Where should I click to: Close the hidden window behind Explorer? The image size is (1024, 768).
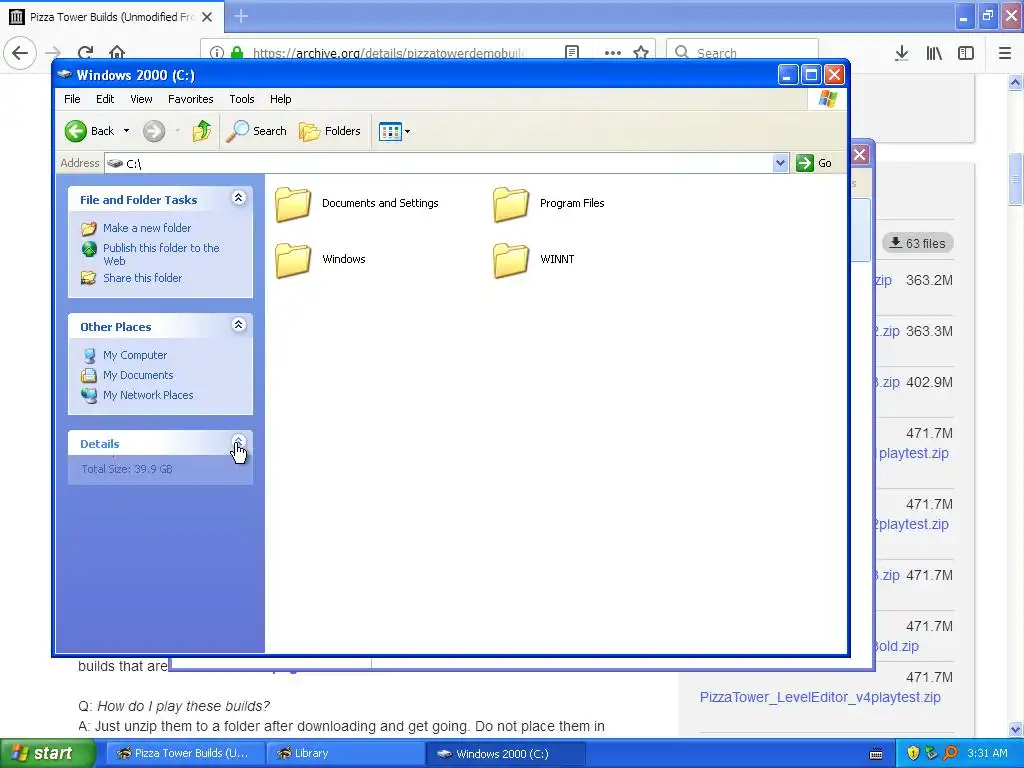point(860,155)
